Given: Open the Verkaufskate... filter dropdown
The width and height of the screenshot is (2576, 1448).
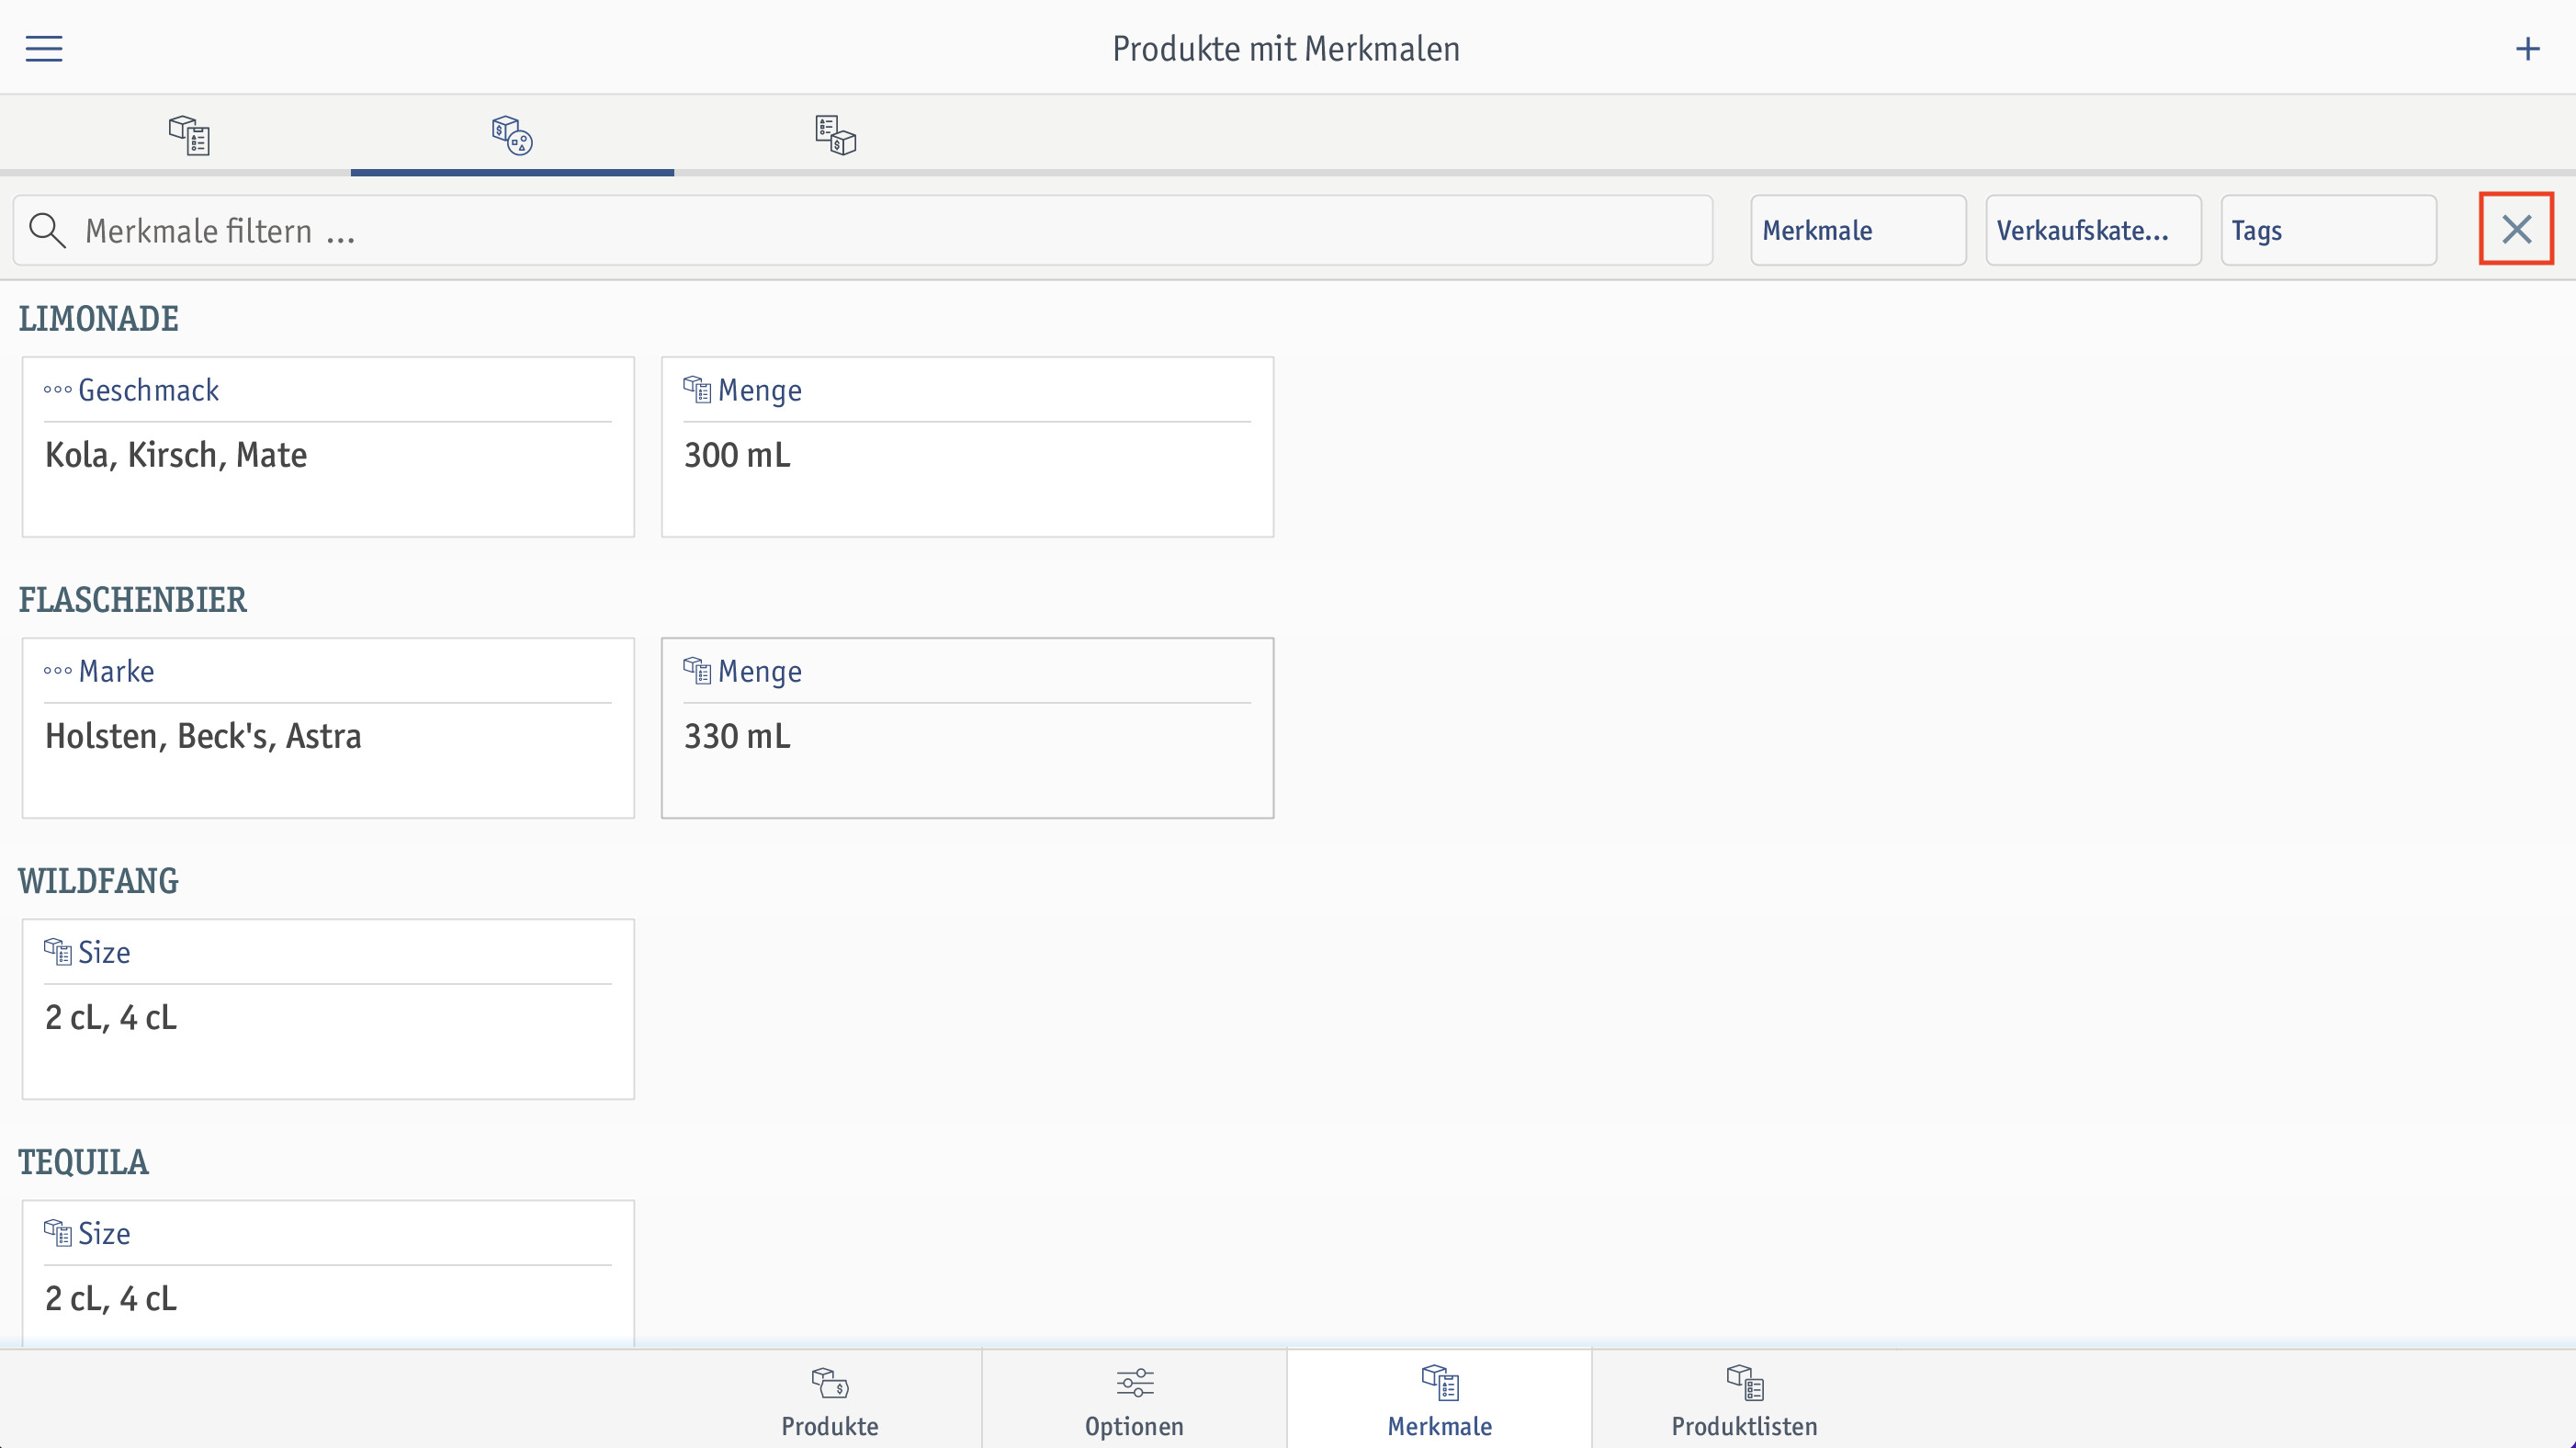Looking at the screenshot, I should coord(2093,230).
